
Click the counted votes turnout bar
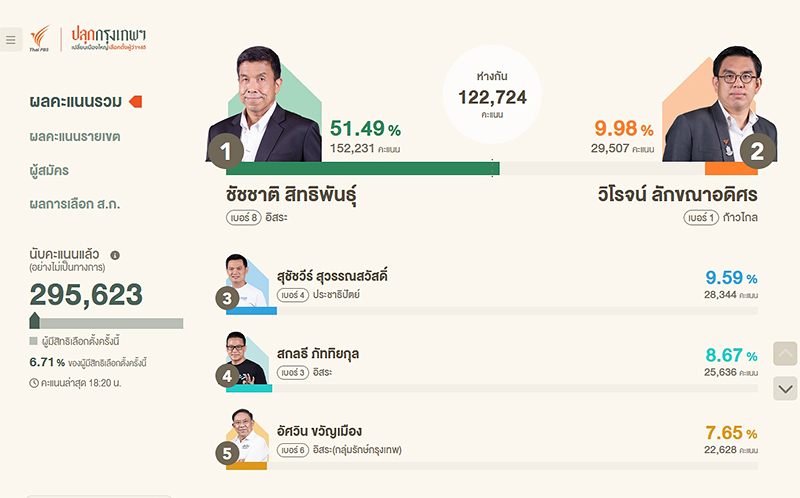[x=106, y=323]
